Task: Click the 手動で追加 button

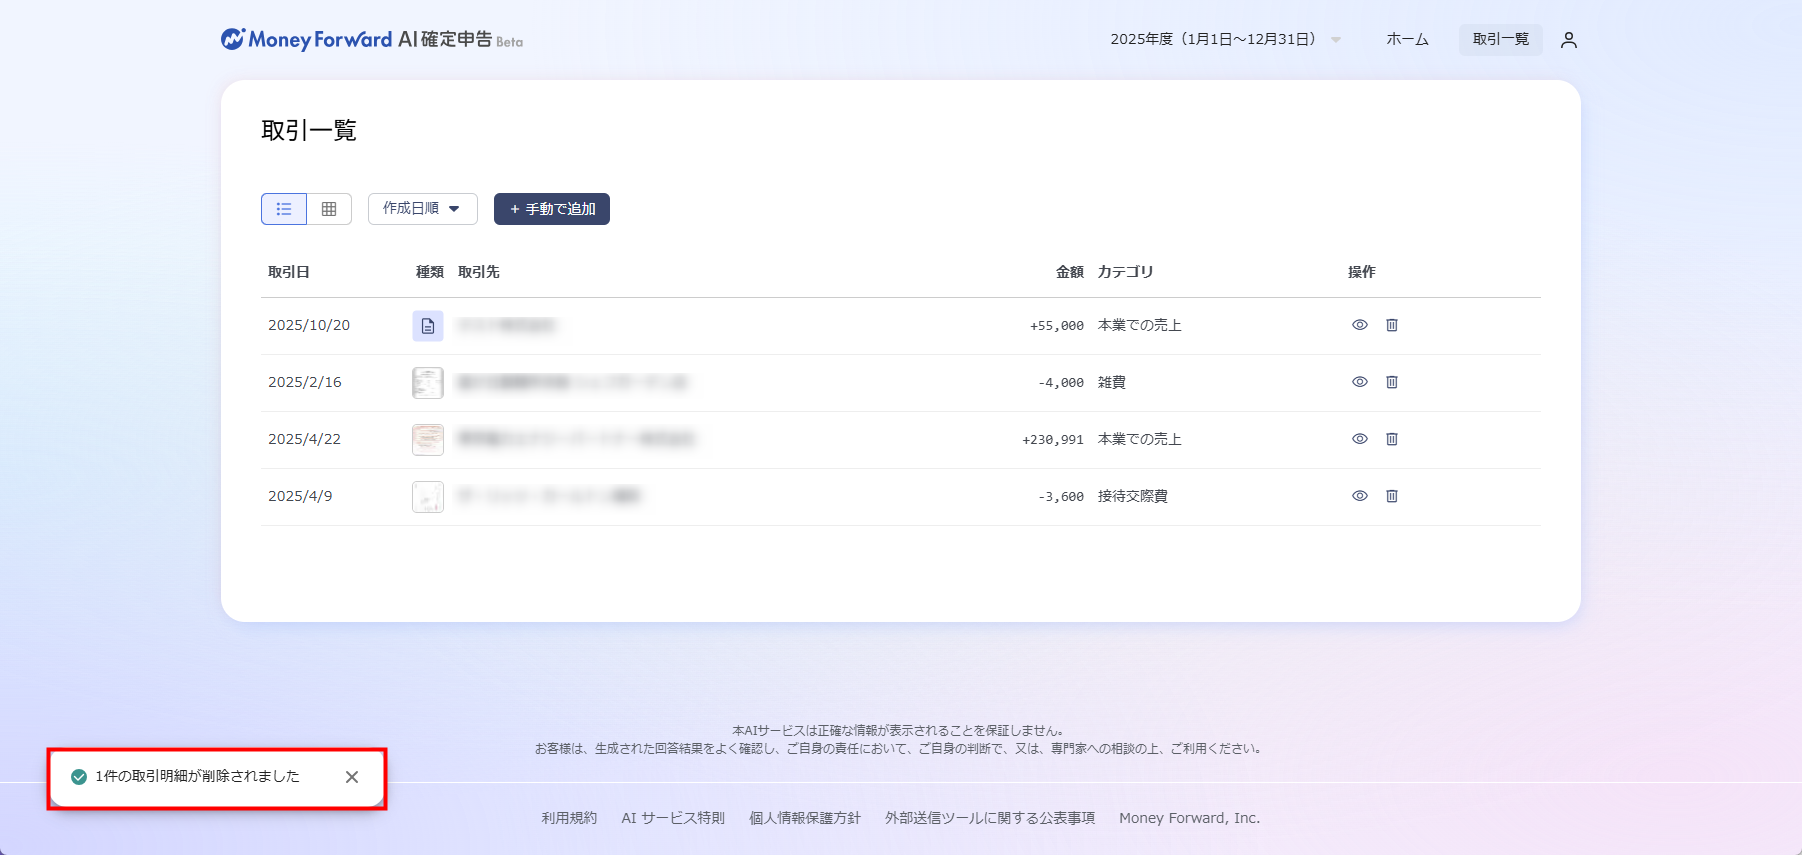Action: pos(552,209)
